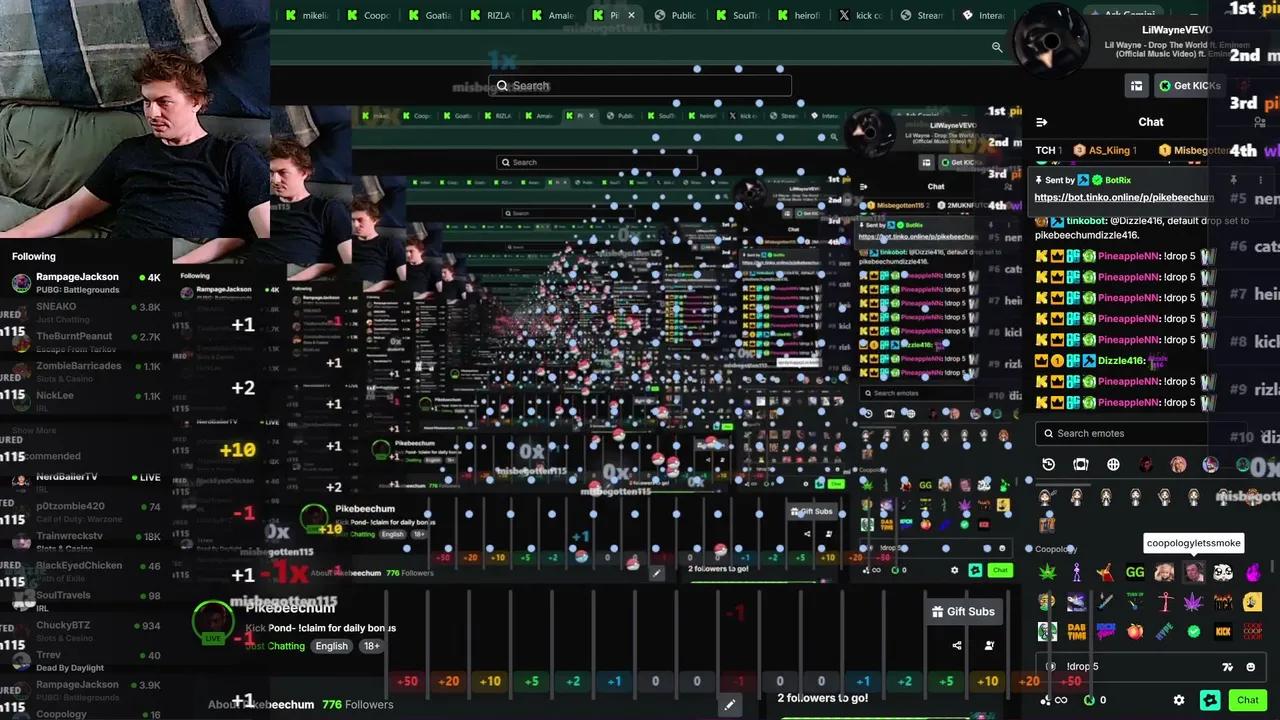The image size is (1280, 720).
Task: Pick the HYPE emote
Action: coord(1164,631)
